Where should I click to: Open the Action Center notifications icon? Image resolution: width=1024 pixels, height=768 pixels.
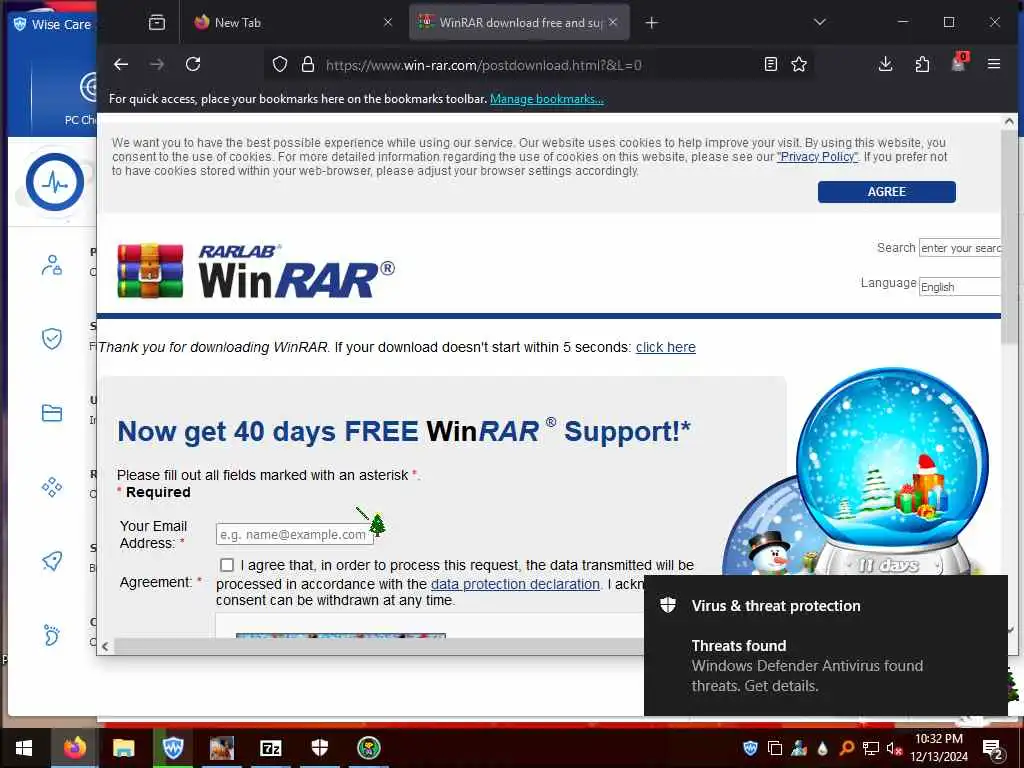993,750
